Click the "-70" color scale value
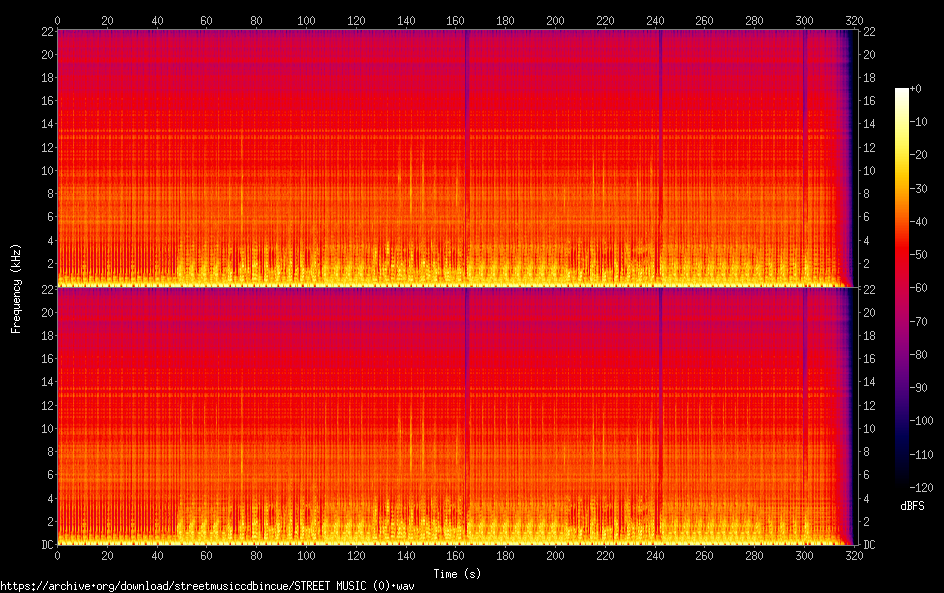 point(918,321)
